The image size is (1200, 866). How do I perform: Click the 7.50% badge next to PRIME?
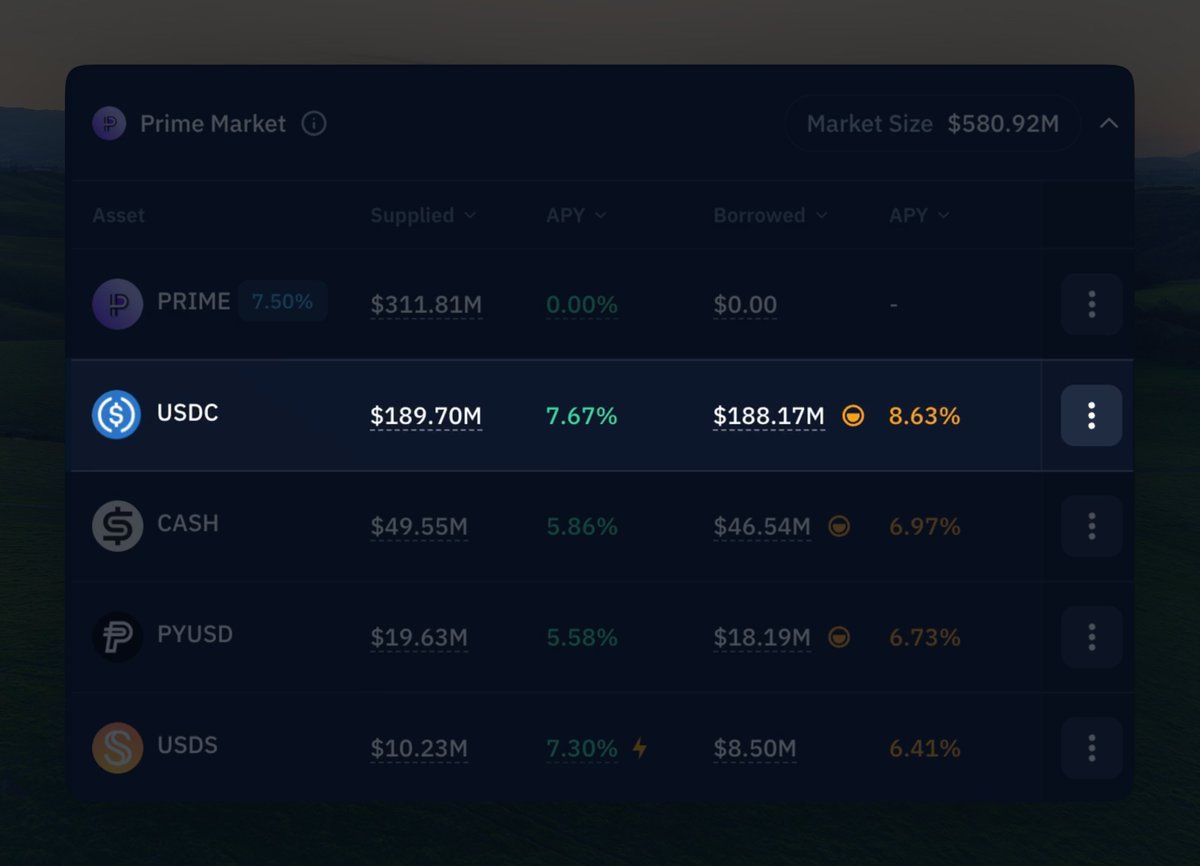(x=282, y=301)
